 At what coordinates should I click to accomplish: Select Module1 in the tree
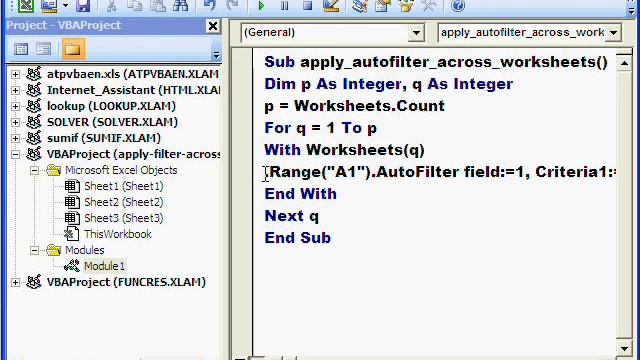coord(104,266)
